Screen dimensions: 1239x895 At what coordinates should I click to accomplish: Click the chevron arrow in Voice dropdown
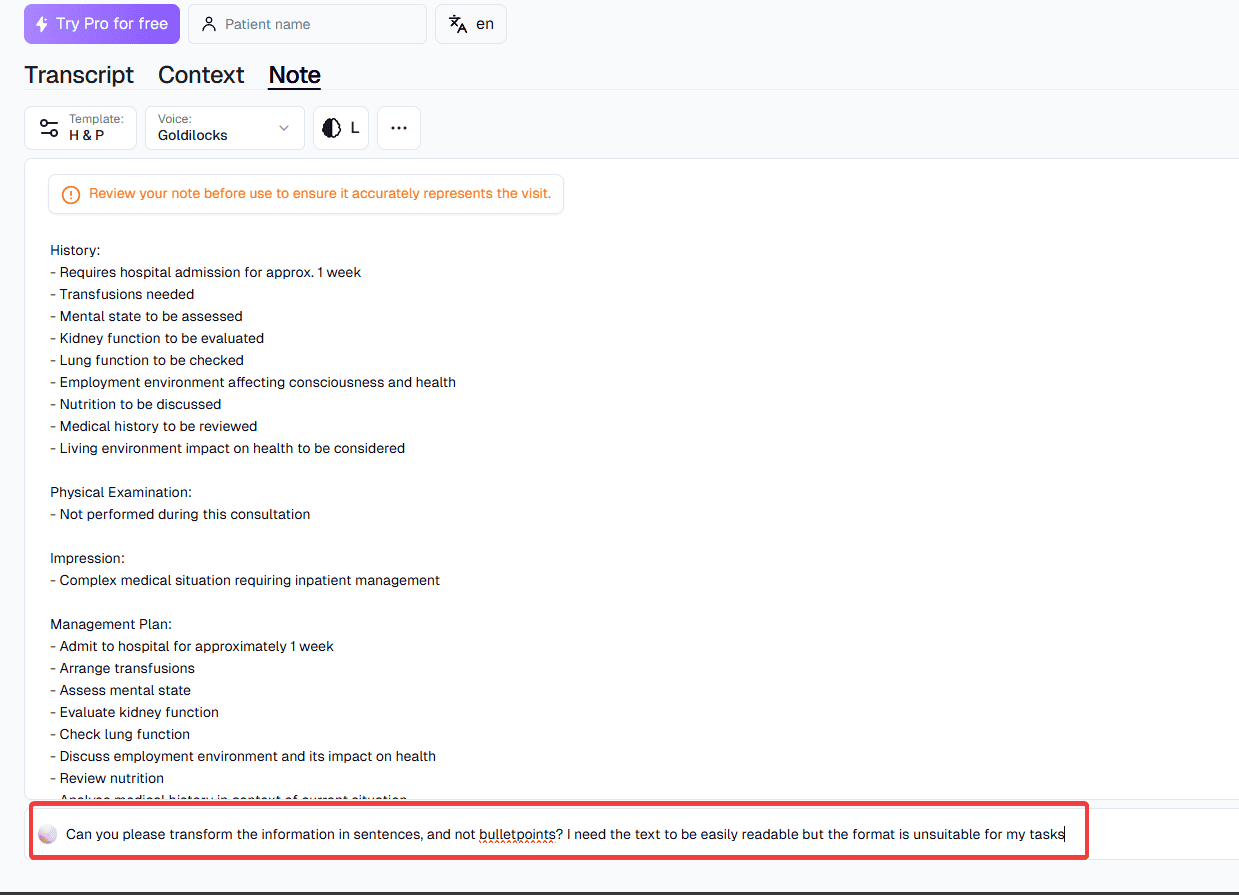284,128
